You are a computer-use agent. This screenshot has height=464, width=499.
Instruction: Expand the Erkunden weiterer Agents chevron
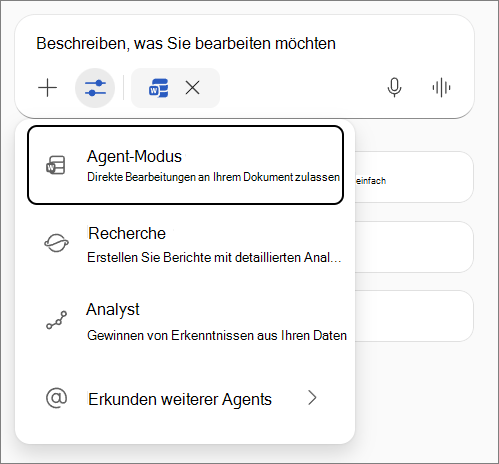click(x=312, y=398)
